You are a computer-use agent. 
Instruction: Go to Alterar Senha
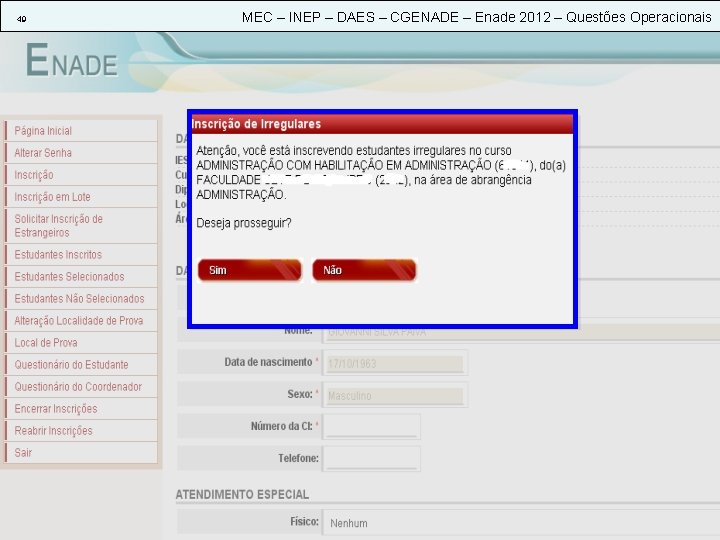point(43,153)
